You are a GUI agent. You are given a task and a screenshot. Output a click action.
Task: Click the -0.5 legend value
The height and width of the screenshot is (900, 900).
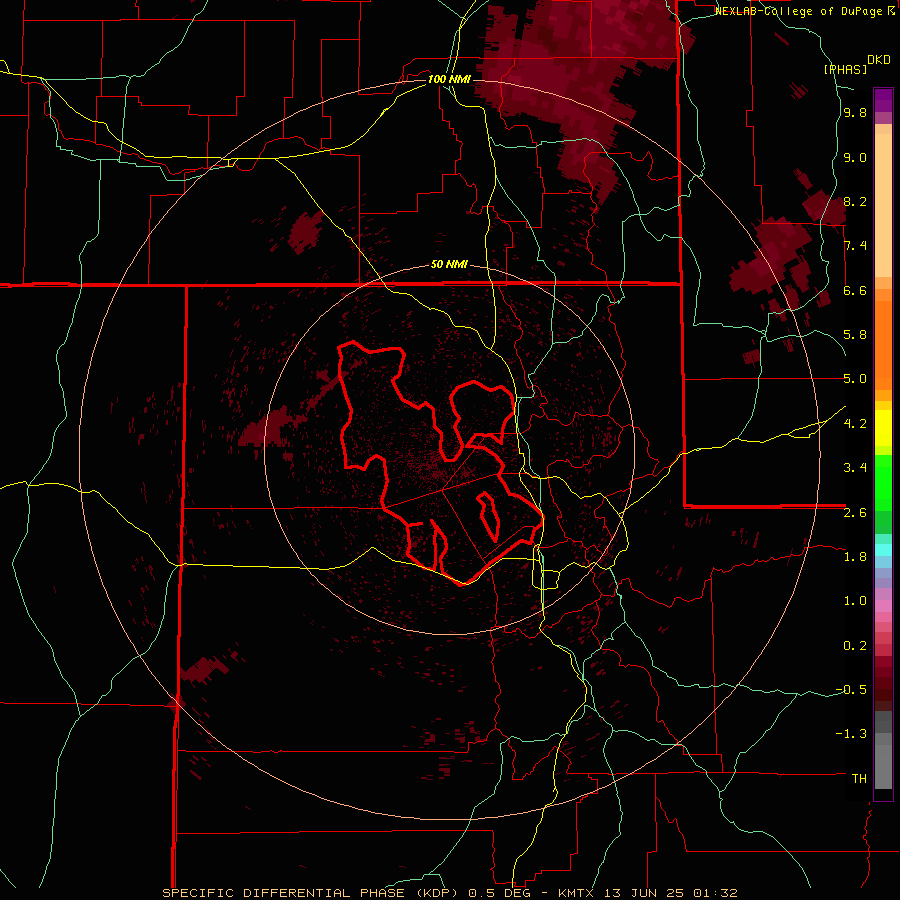(x=851, y=690)
